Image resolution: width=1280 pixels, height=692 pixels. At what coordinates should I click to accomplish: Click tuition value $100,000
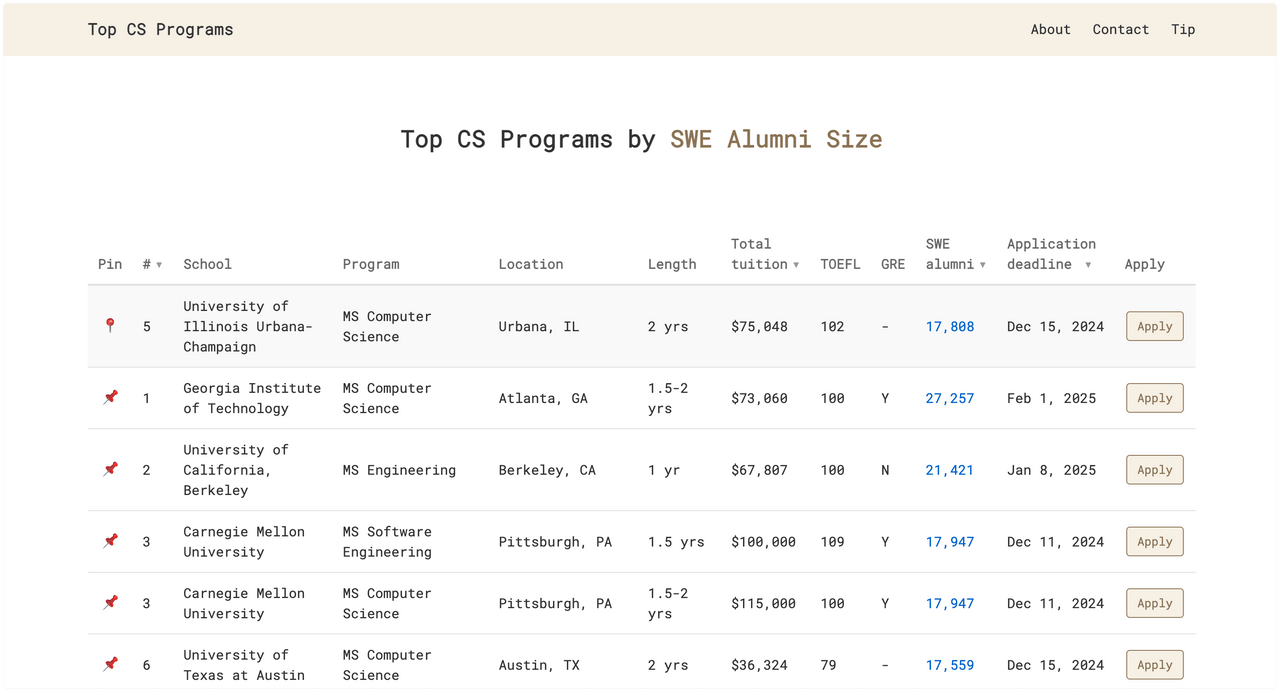pyautogui.click(x=763, y=542)
